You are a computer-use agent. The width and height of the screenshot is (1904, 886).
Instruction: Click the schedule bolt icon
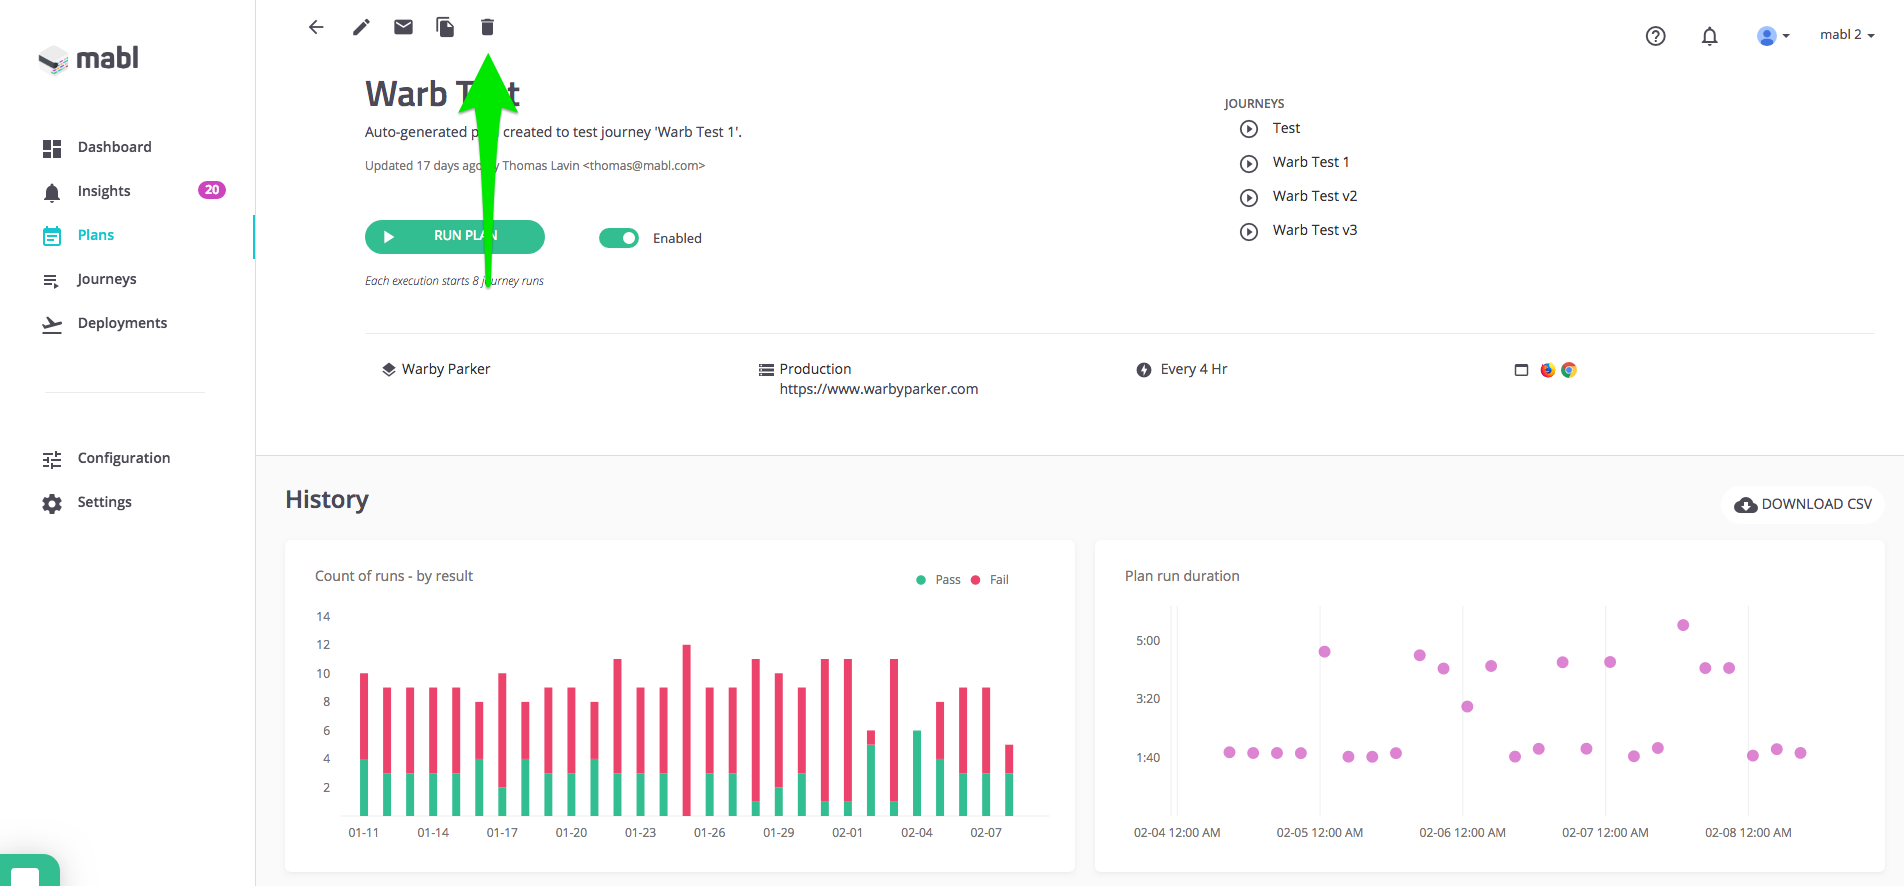[x=1144, y=370]
